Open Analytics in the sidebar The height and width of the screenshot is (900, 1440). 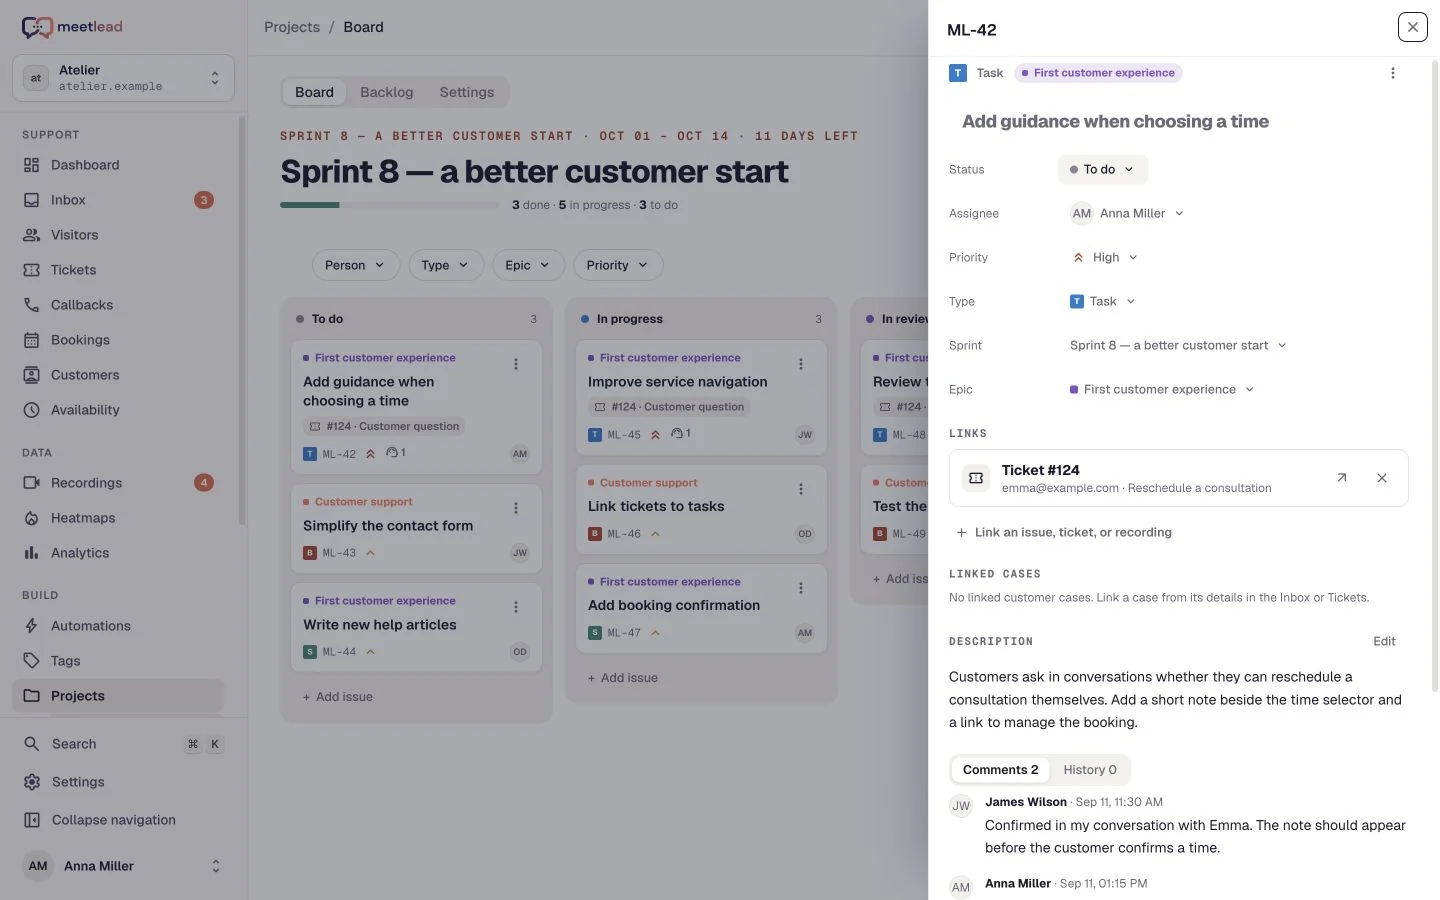coord(118,553)
